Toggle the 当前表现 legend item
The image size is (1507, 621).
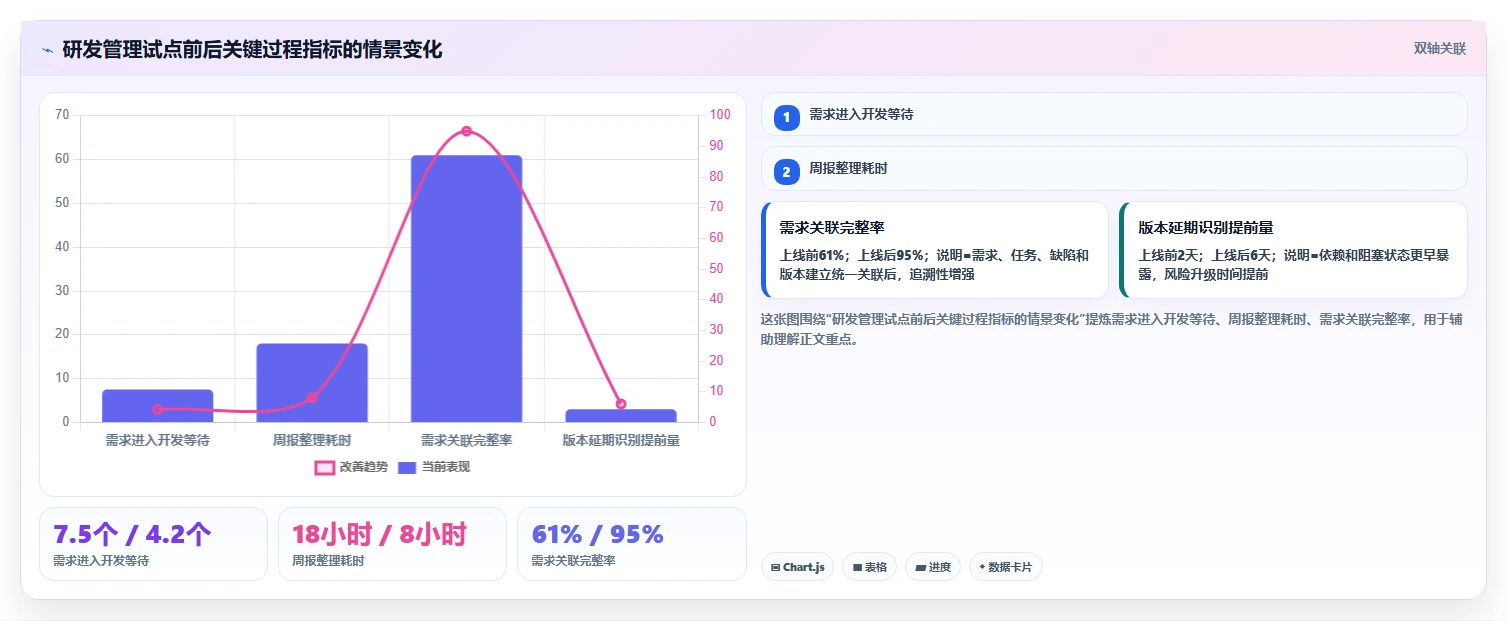click(x=433, y=467)
